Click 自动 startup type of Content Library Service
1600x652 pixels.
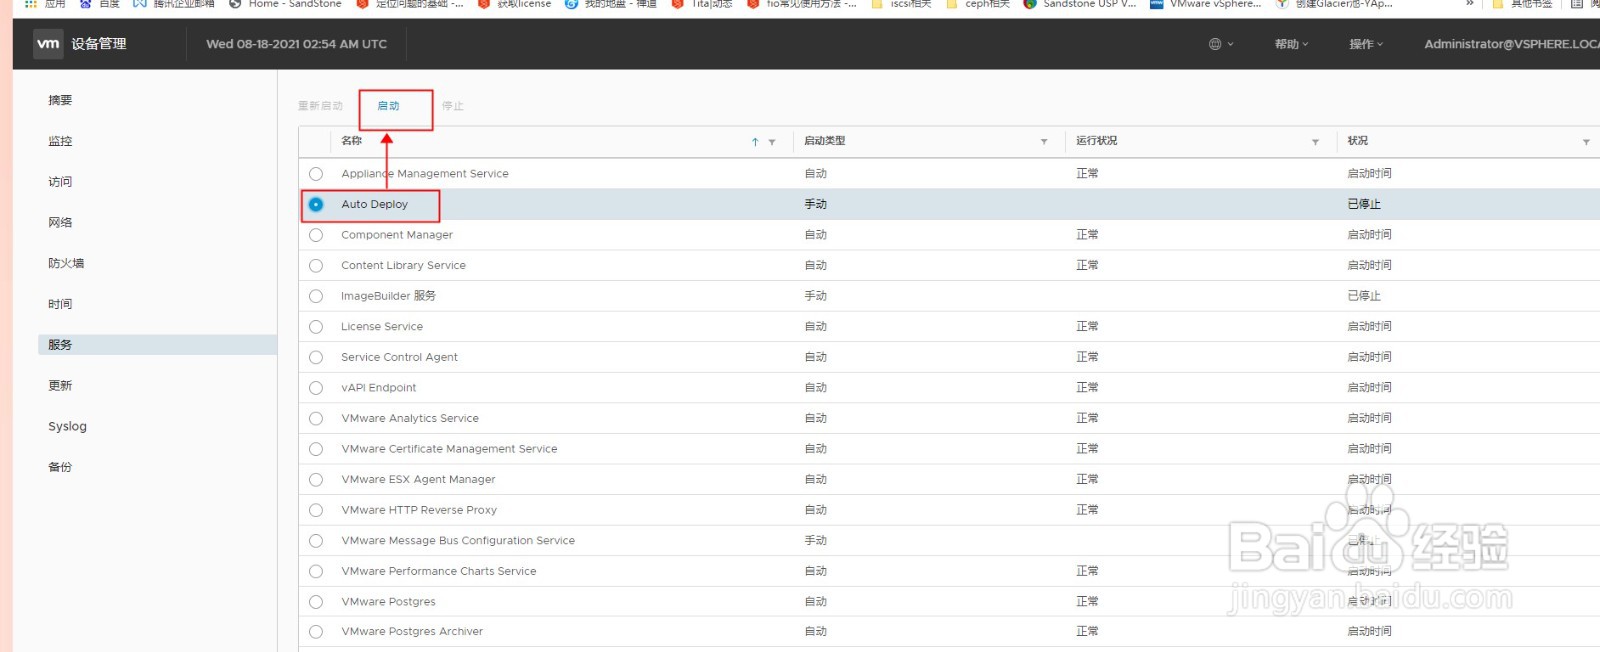(816, 266)
